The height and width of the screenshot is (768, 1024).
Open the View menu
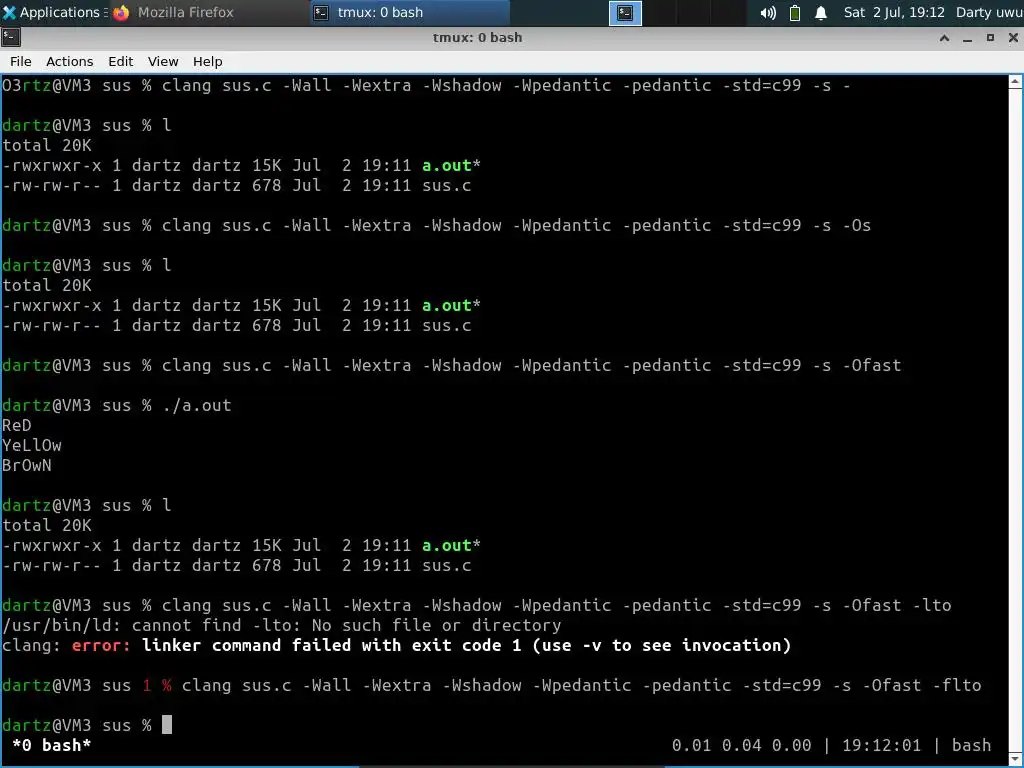tap(163, 61)
